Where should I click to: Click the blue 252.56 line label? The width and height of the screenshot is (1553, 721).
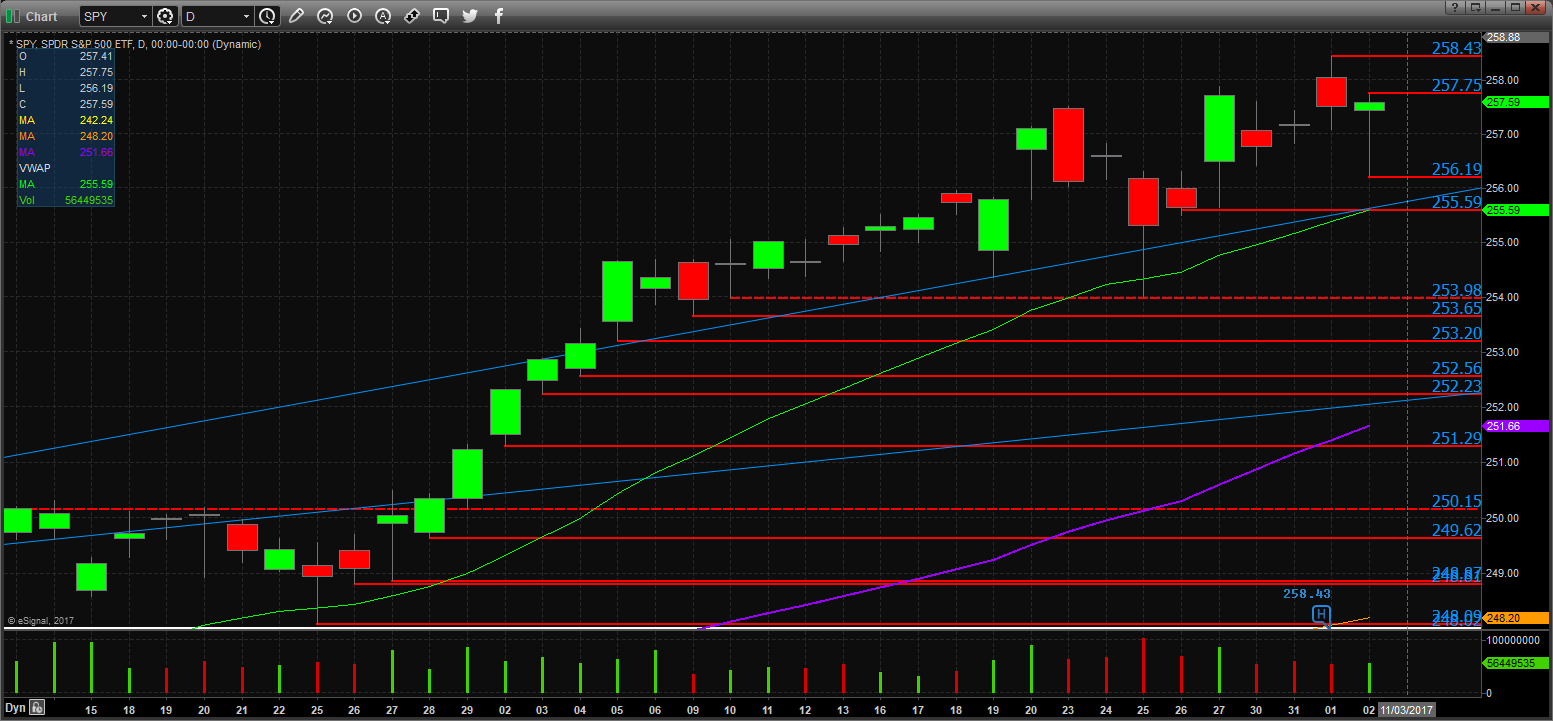coord(1457,368)
